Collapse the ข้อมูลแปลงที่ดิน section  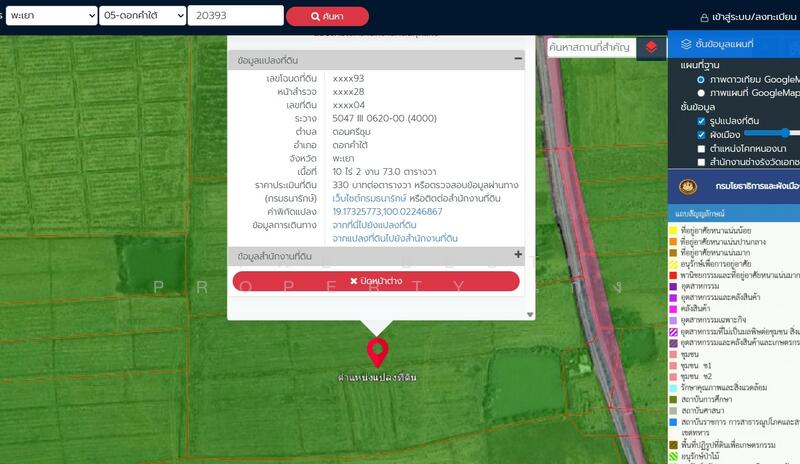coord(517,59)
